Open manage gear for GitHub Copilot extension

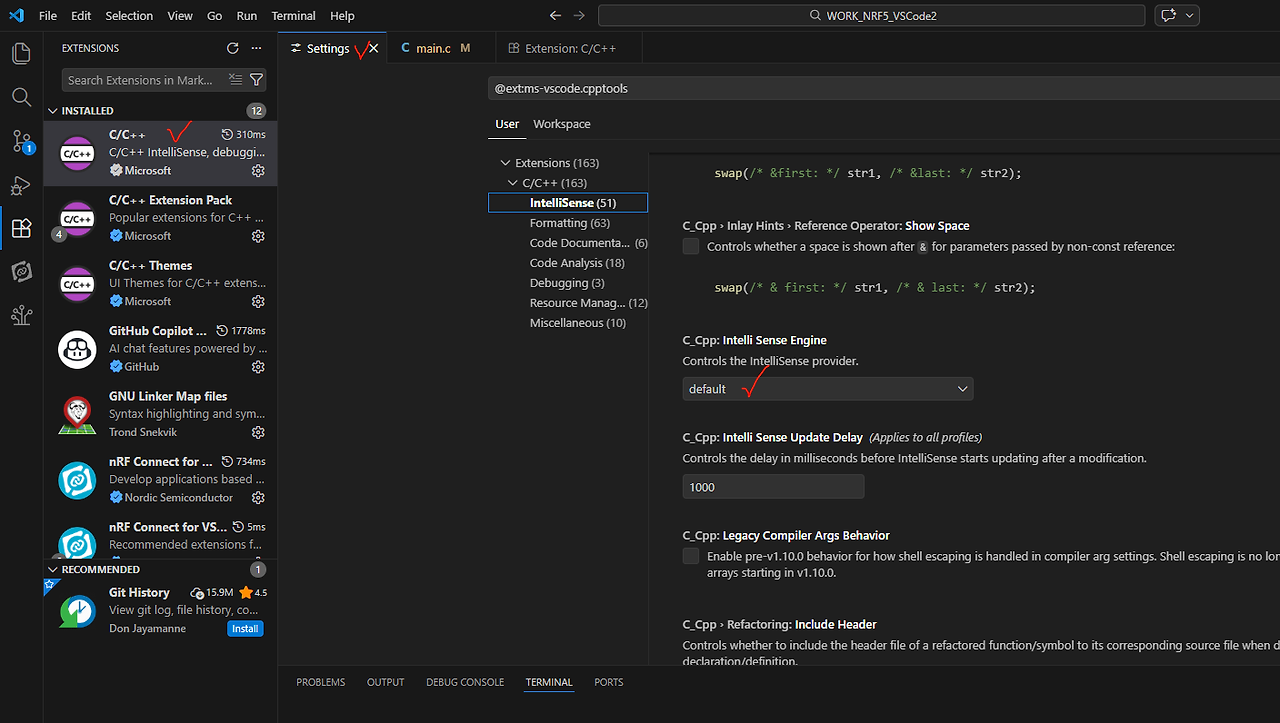[258, 367]
